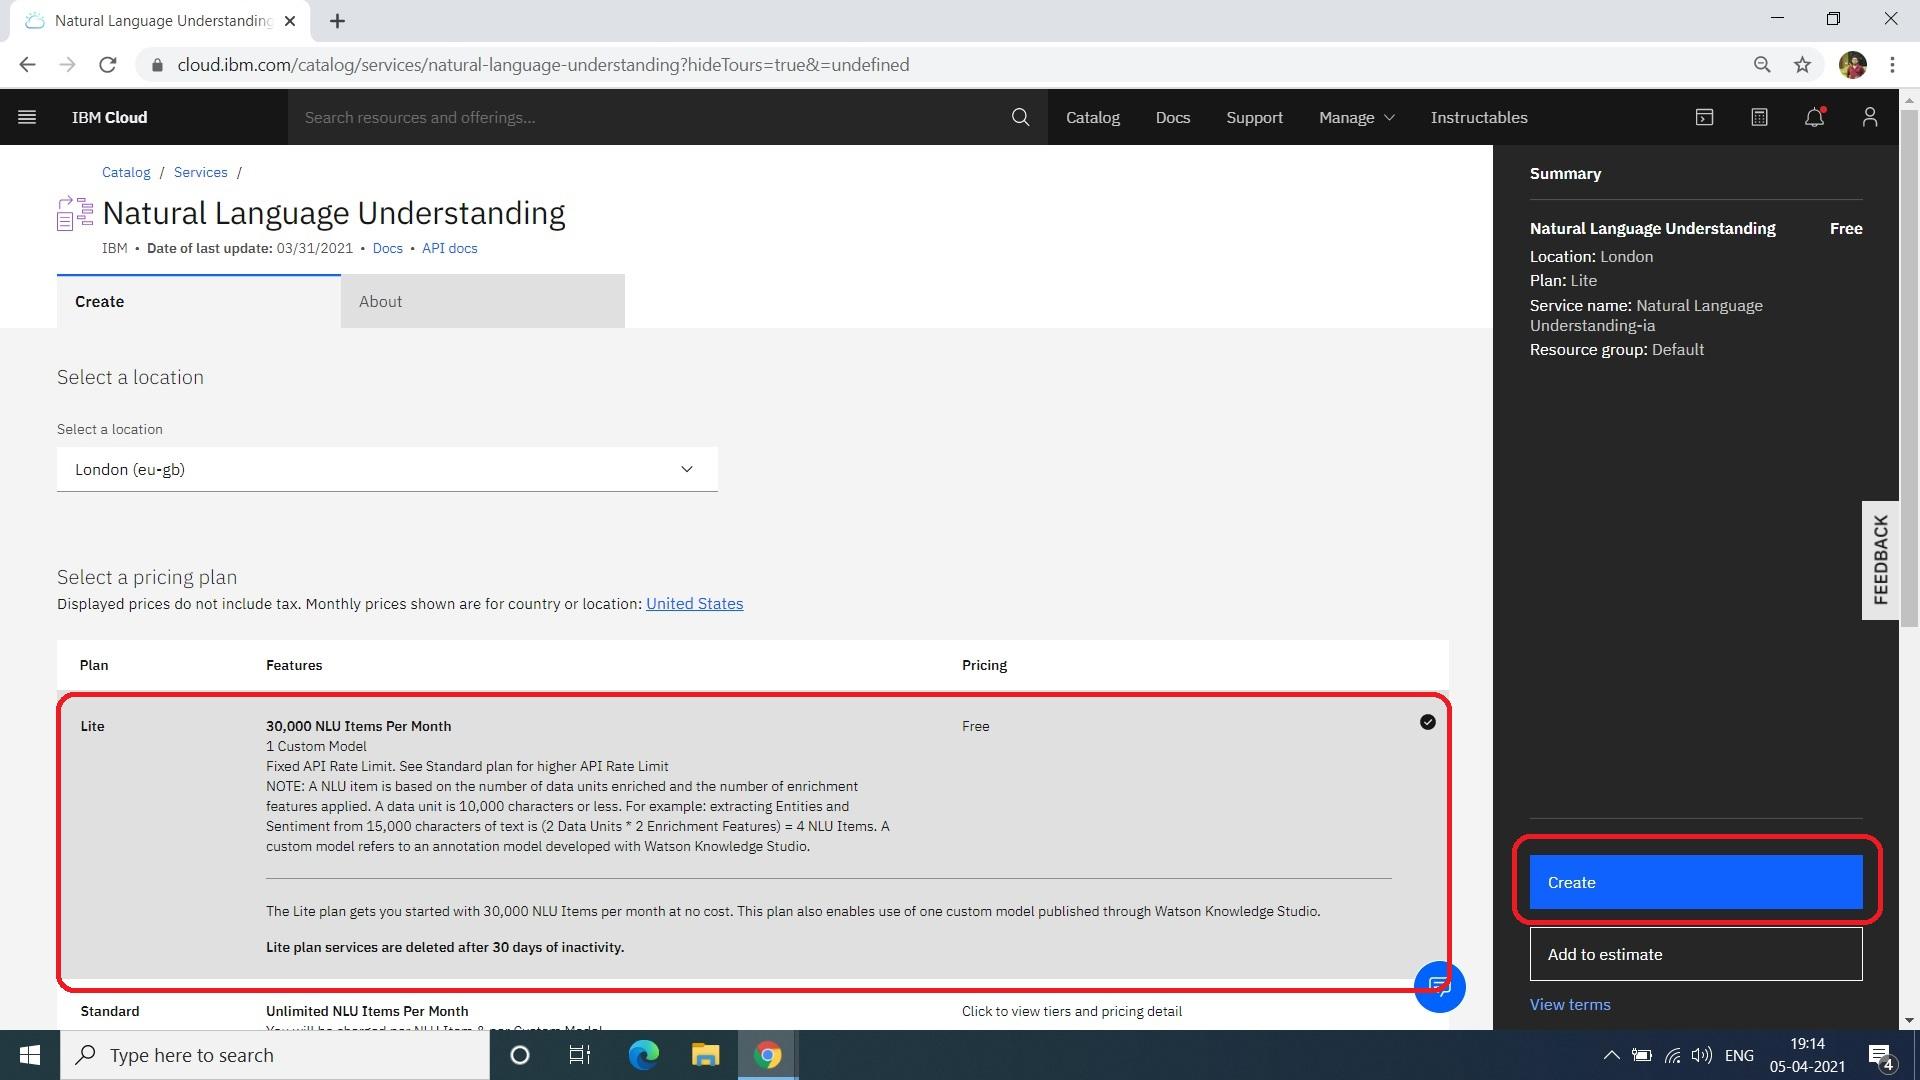This screenshot has height=1080, width=1920.
Task: Open the user profile avatar icon
Action: (x=1870, y=117)
